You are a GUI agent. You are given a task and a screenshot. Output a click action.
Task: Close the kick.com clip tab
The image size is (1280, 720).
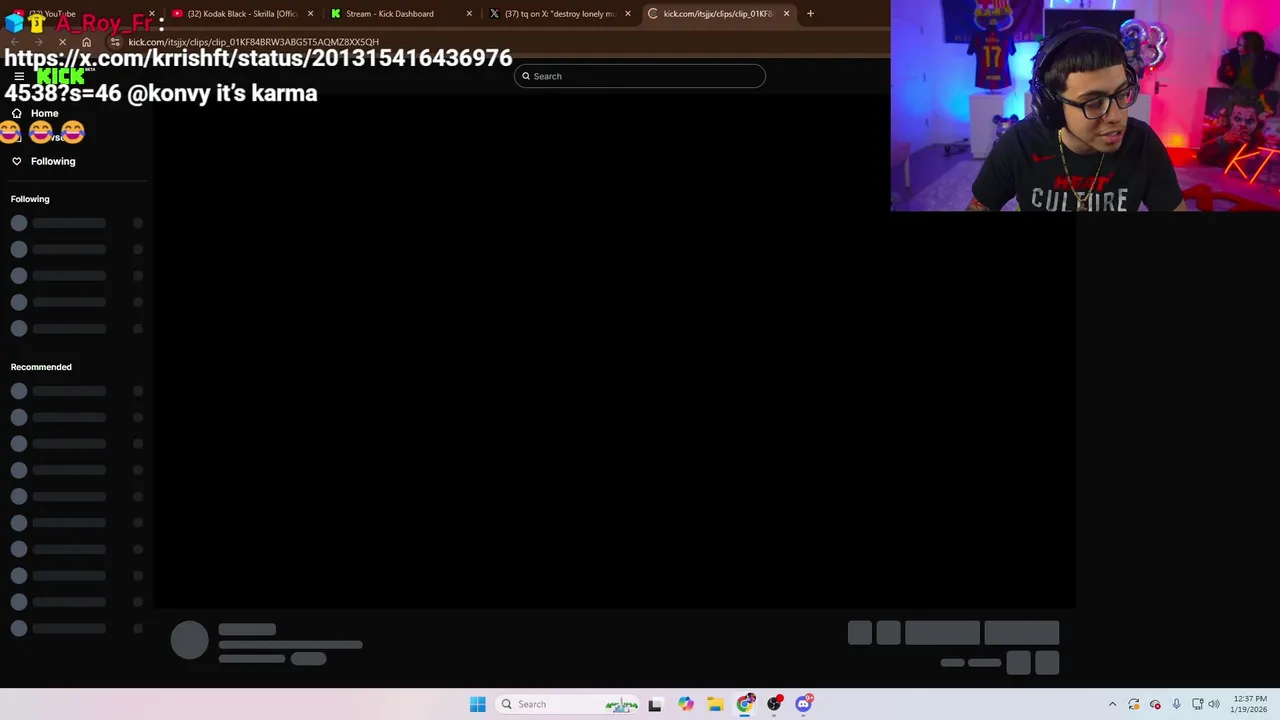point(786,14)
